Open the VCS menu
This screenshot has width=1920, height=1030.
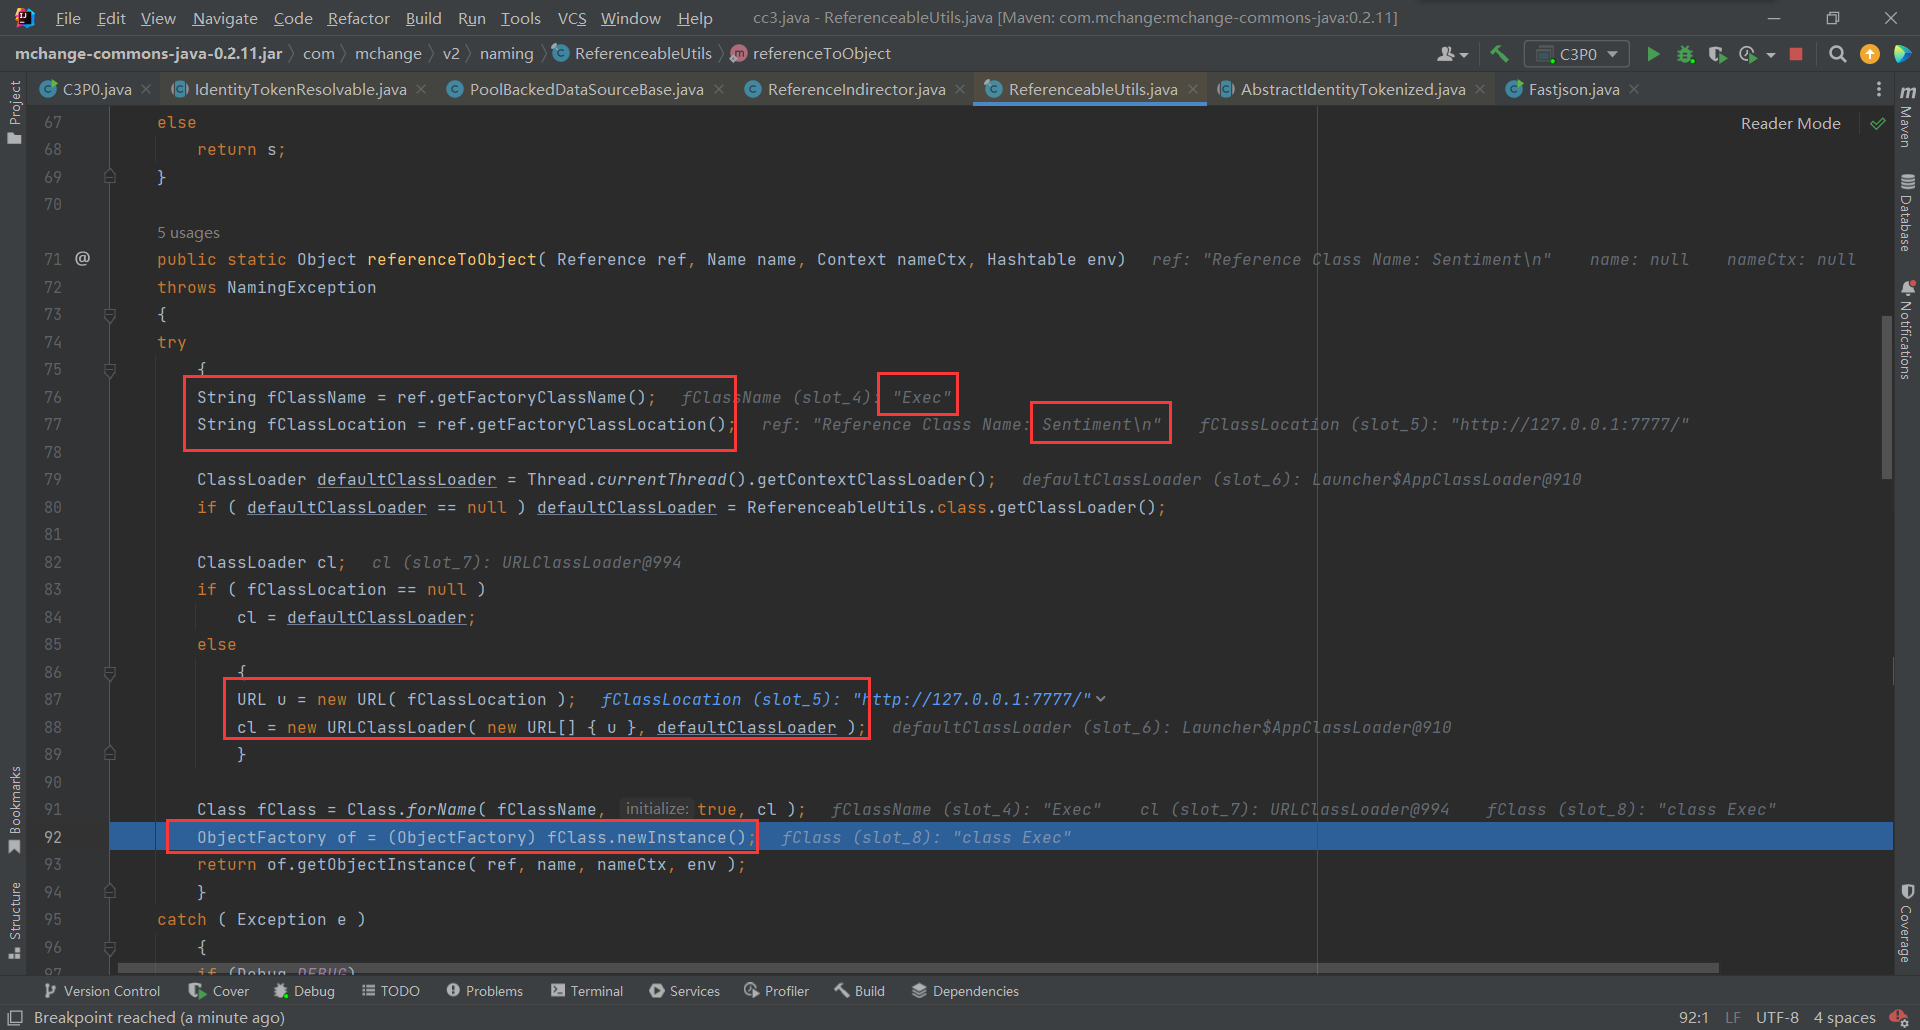tap(571, 18)
